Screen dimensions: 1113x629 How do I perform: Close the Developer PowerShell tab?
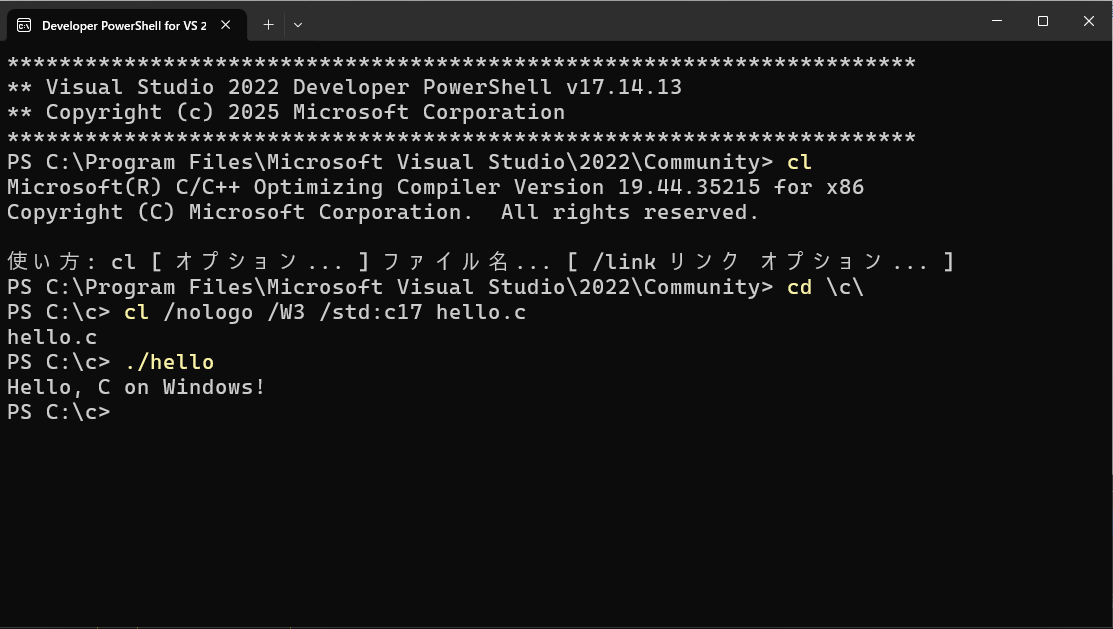pos(226,25)
